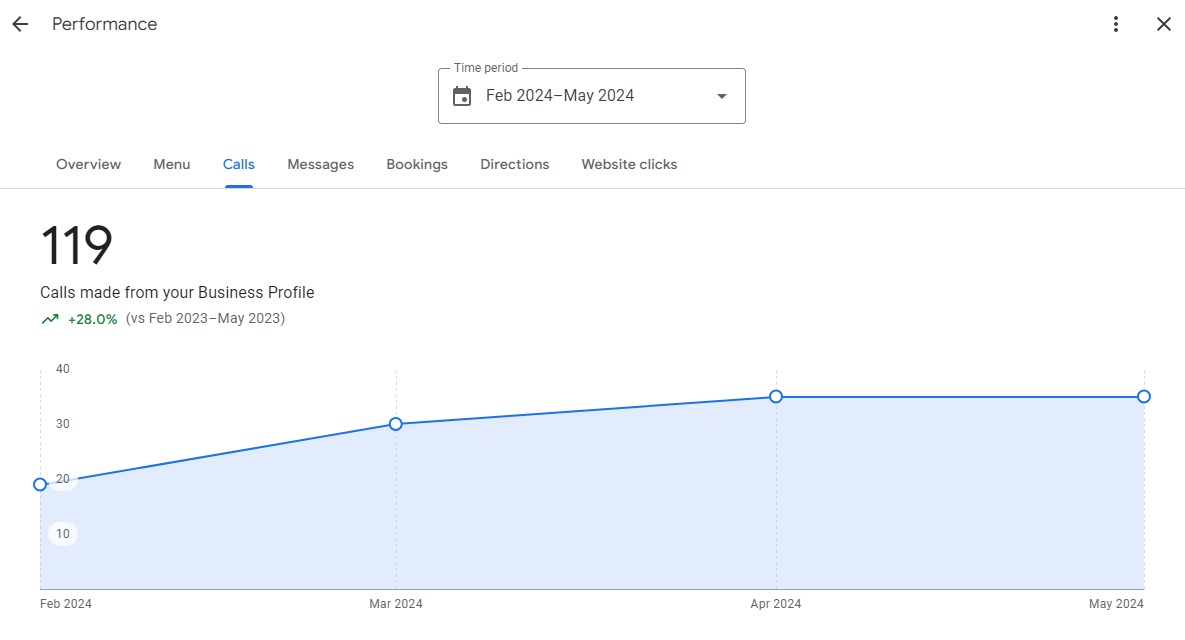
Task: Click the Performance title text
Action: (x=104, y=24)
